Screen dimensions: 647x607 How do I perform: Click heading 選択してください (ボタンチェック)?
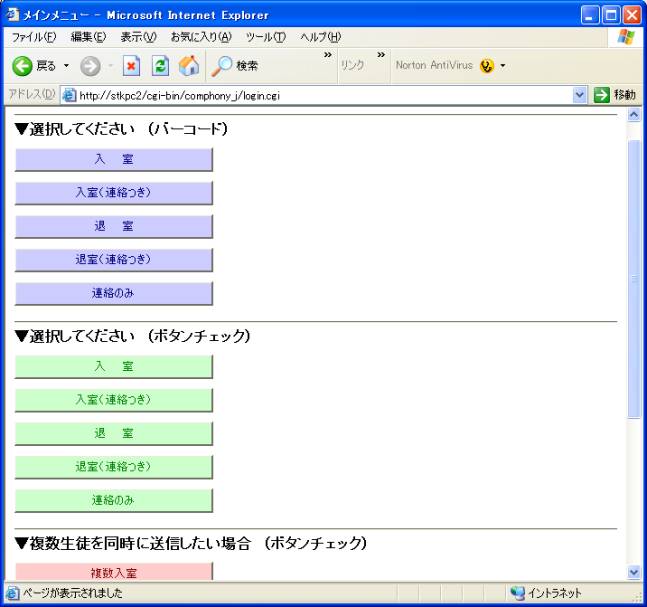click(132, 336)
